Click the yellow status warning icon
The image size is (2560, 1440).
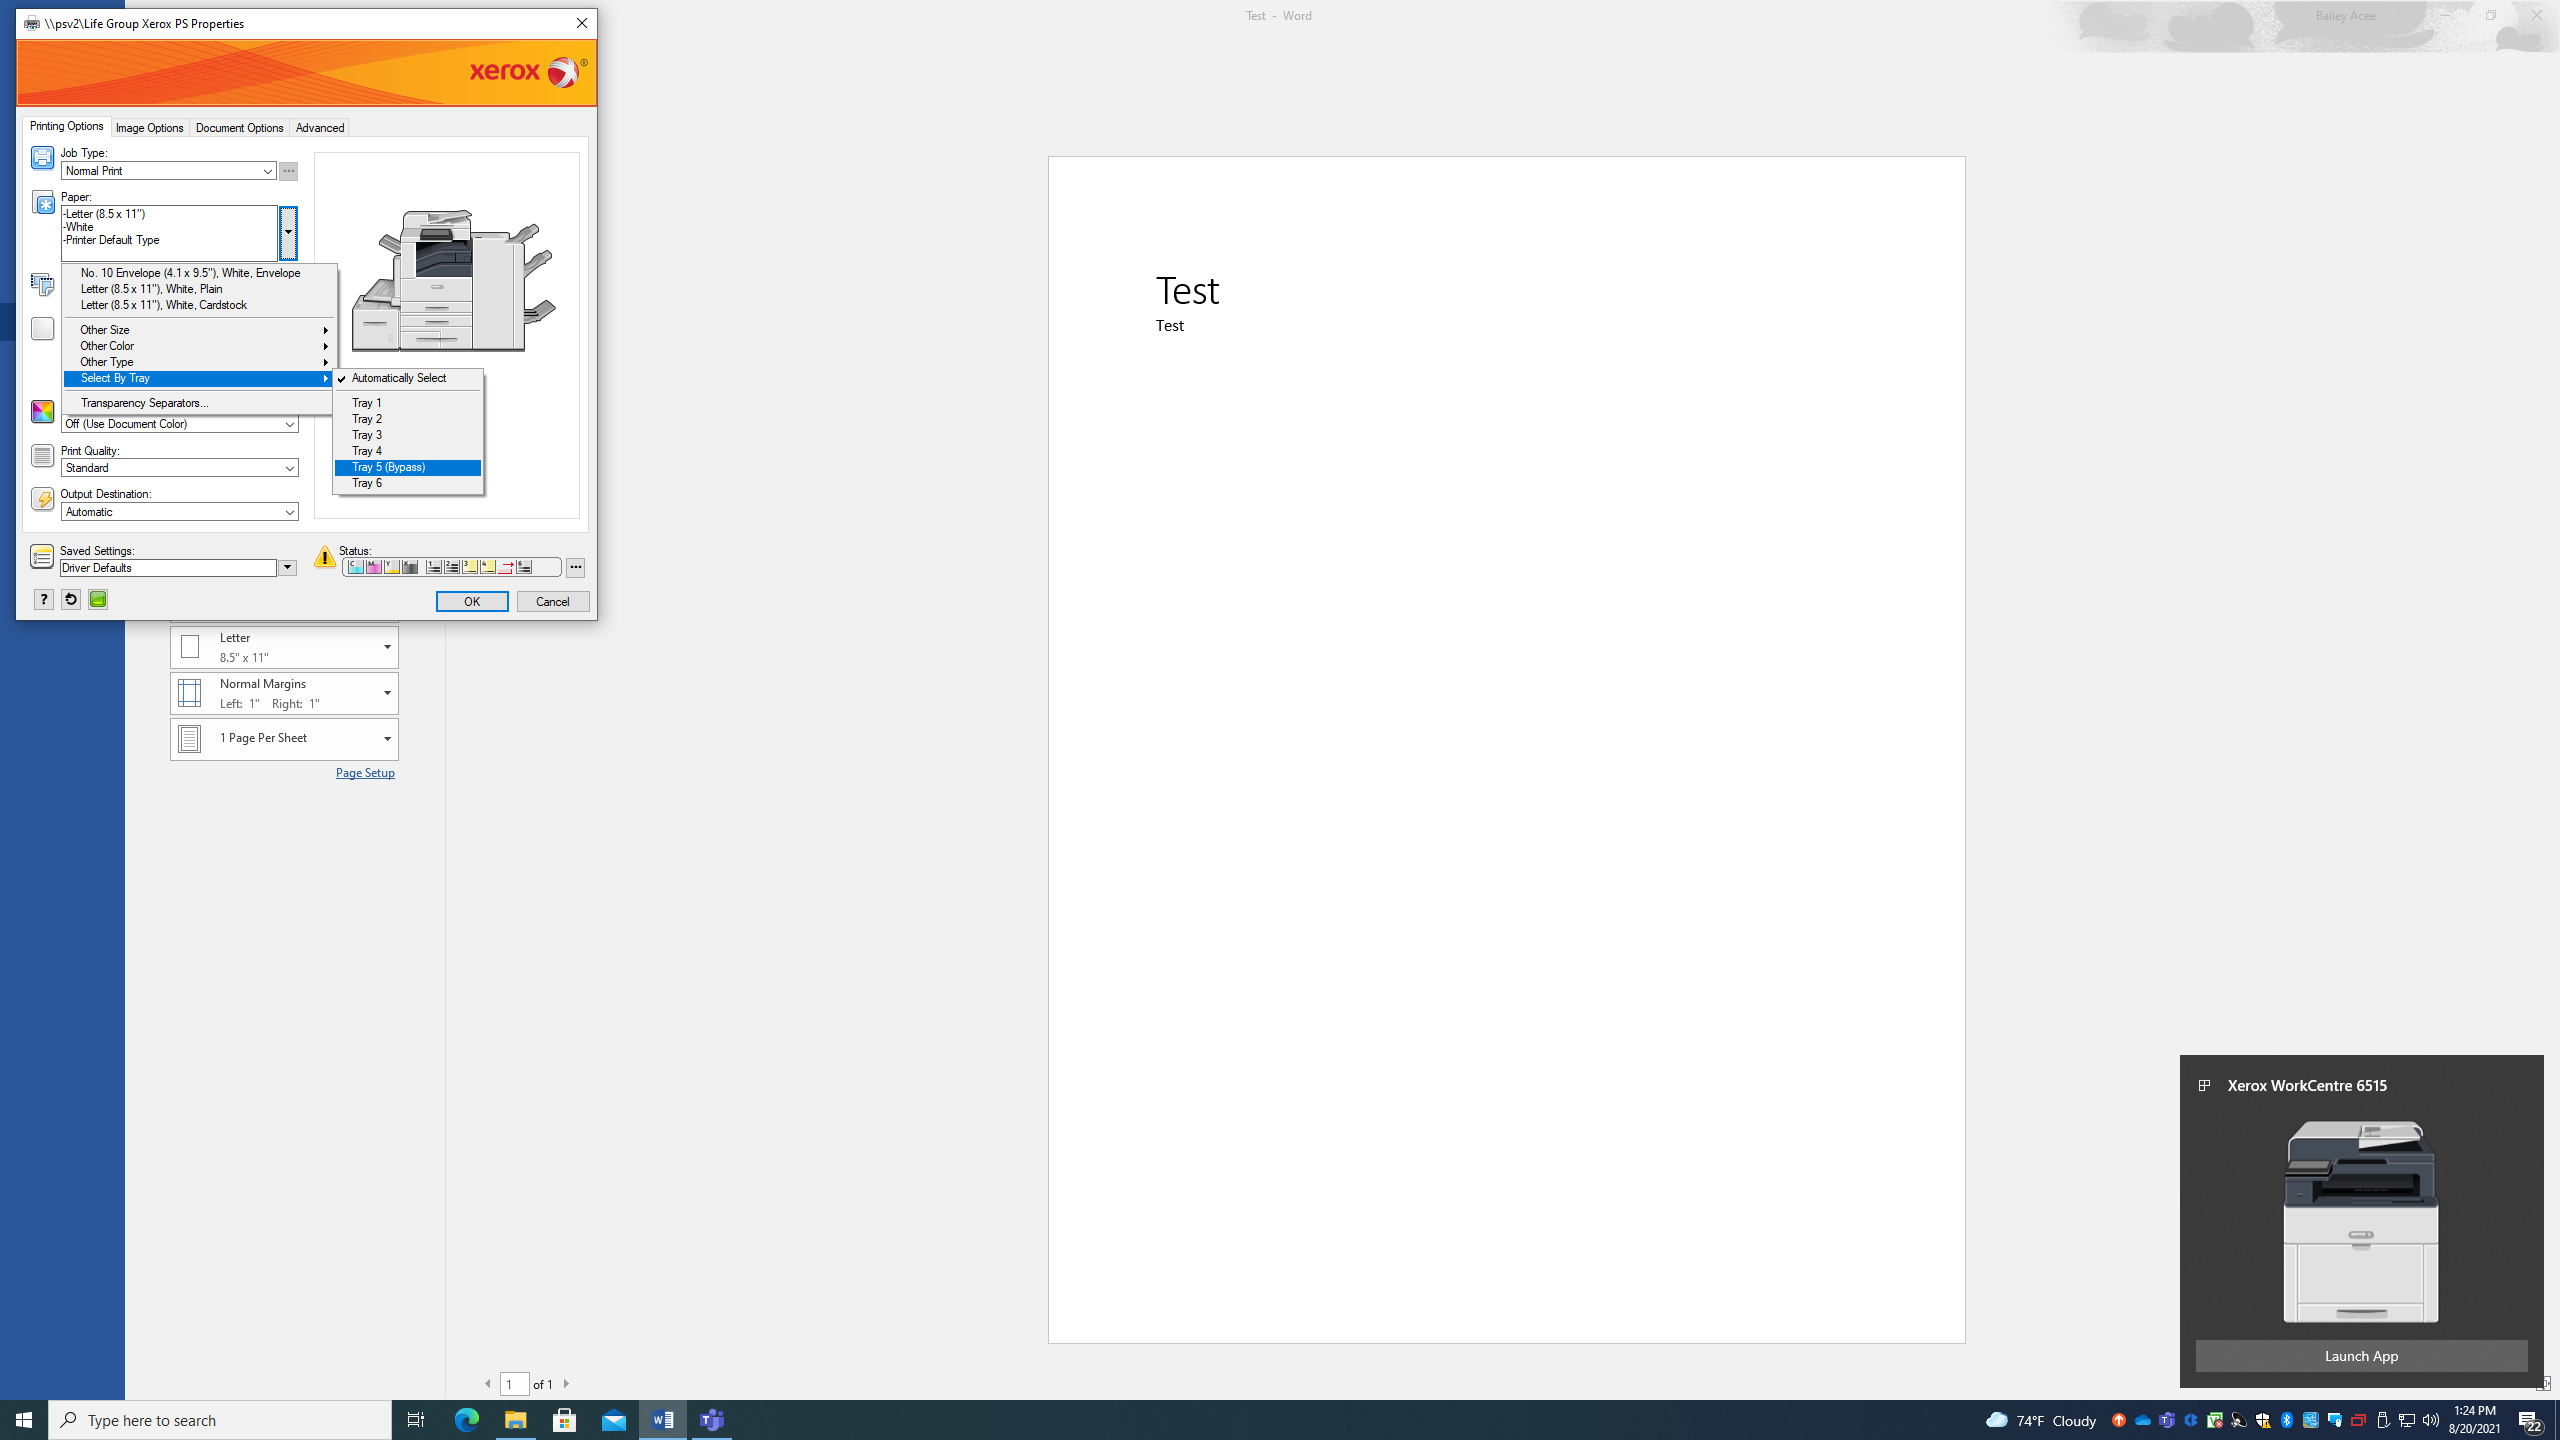(324, 557)
